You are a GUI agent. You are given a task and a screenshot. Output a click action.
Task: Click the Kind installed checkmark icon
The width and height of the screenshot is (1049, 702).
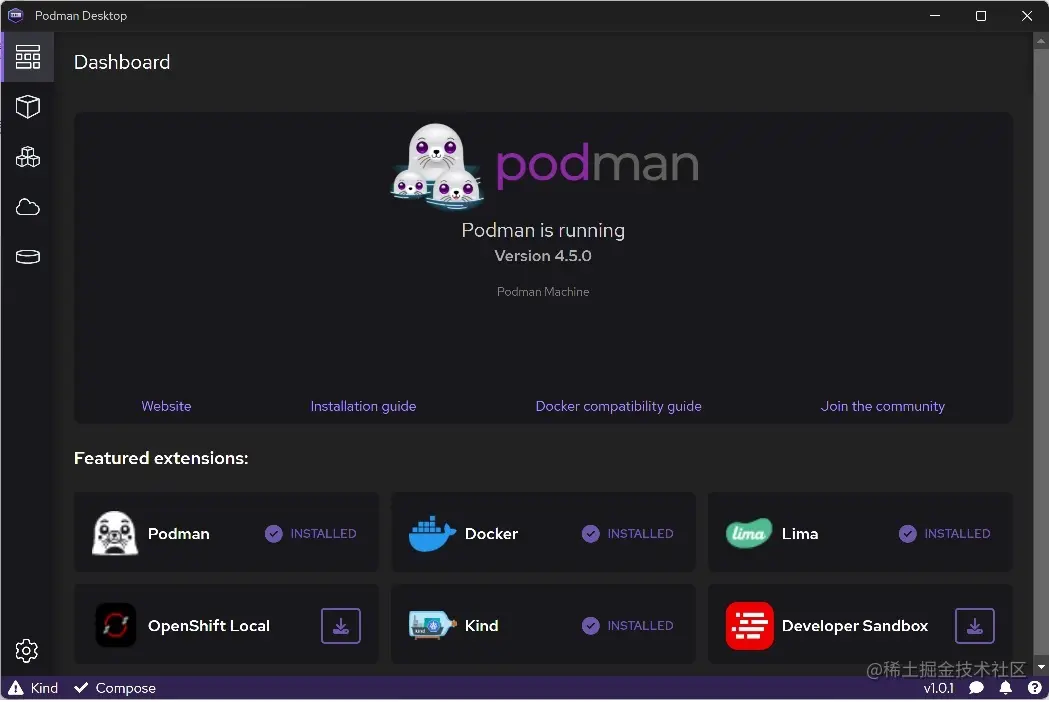coord(591,626)
